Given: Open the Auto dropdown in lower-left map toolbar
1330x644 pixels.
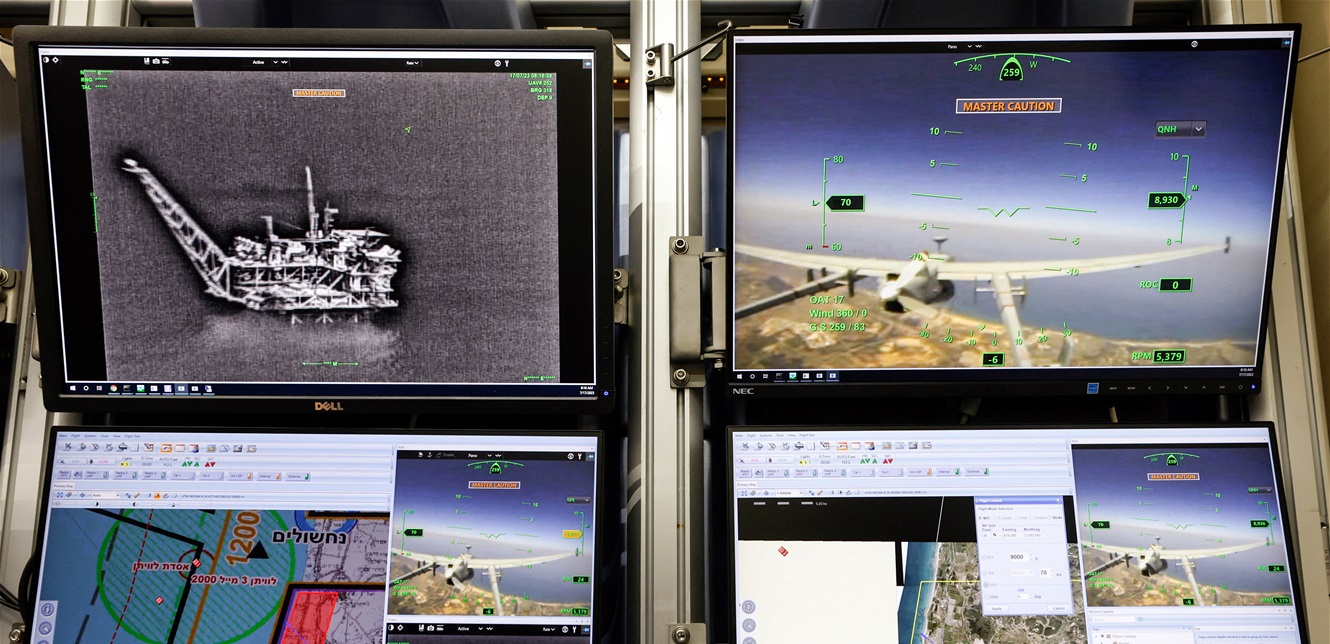Looking at the screenshot, I should pos(106,496).
